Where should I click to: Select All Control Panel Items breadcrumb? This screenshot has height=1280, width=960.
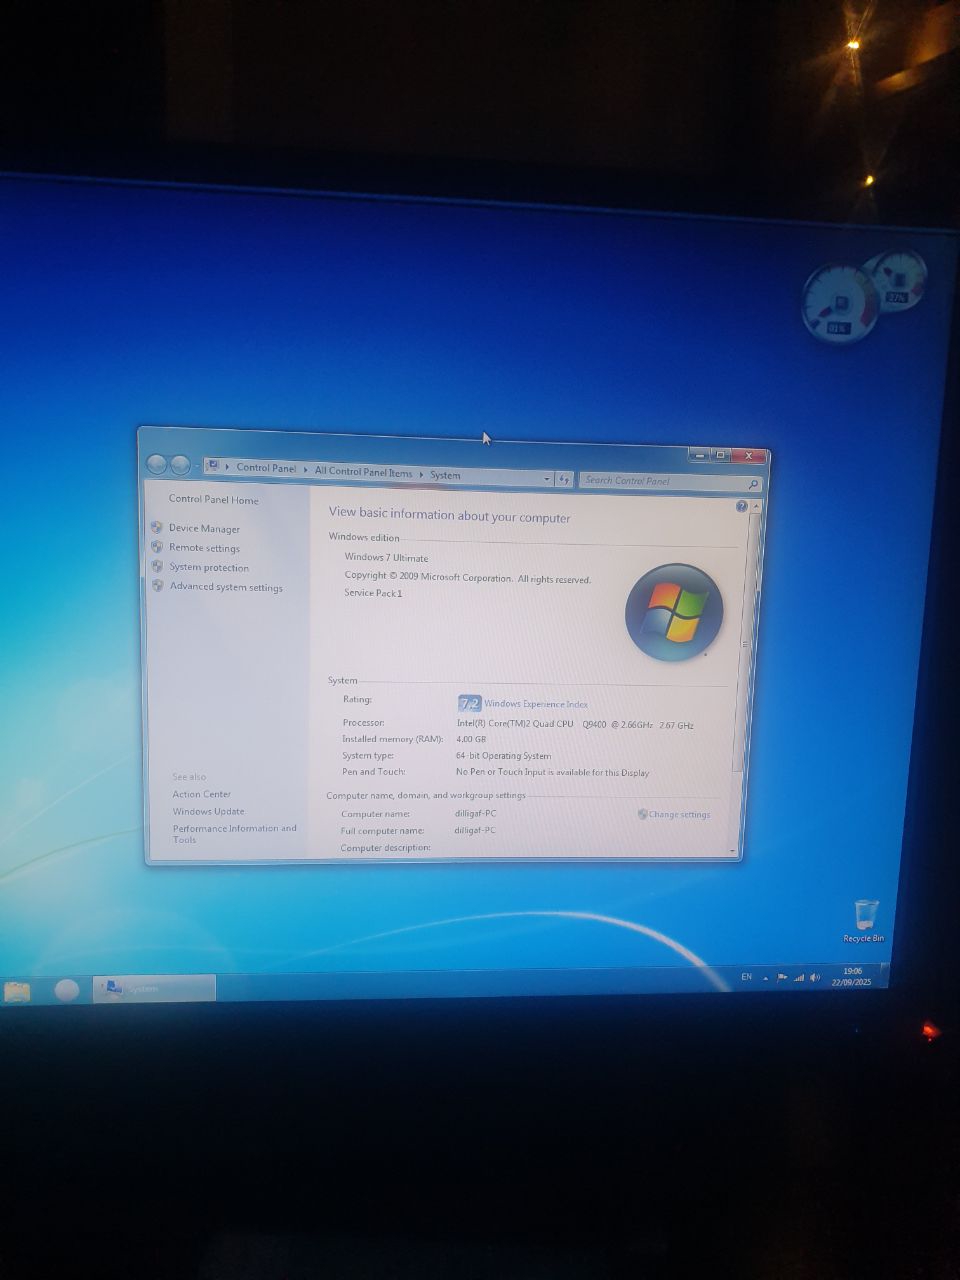363,472
